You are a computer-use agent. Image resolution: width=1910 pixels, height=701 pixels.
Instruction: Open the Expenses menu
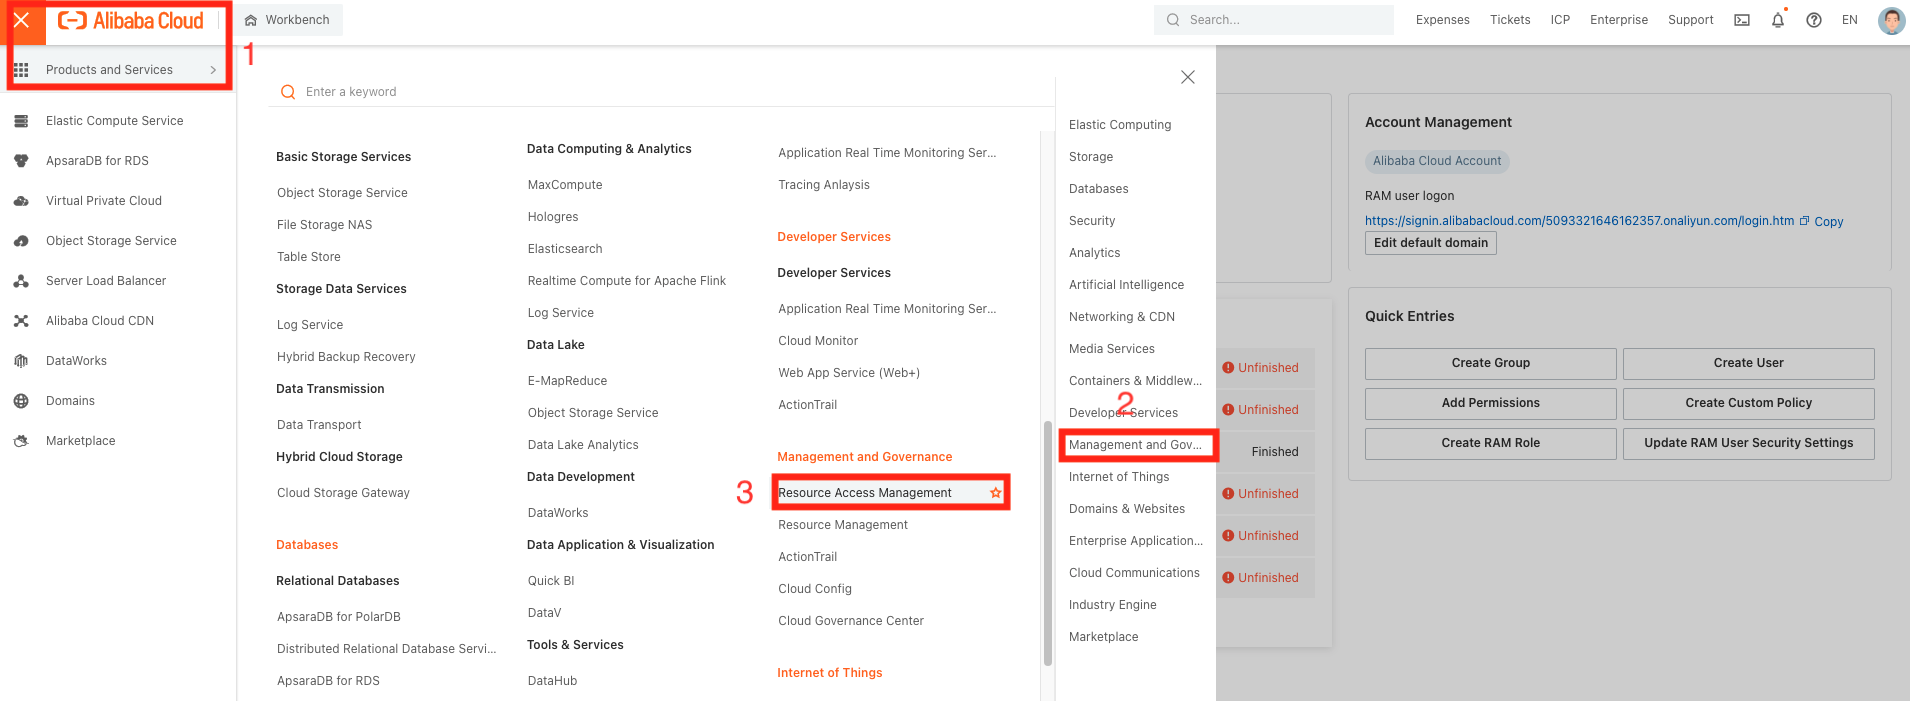[x=1442, y=20]
